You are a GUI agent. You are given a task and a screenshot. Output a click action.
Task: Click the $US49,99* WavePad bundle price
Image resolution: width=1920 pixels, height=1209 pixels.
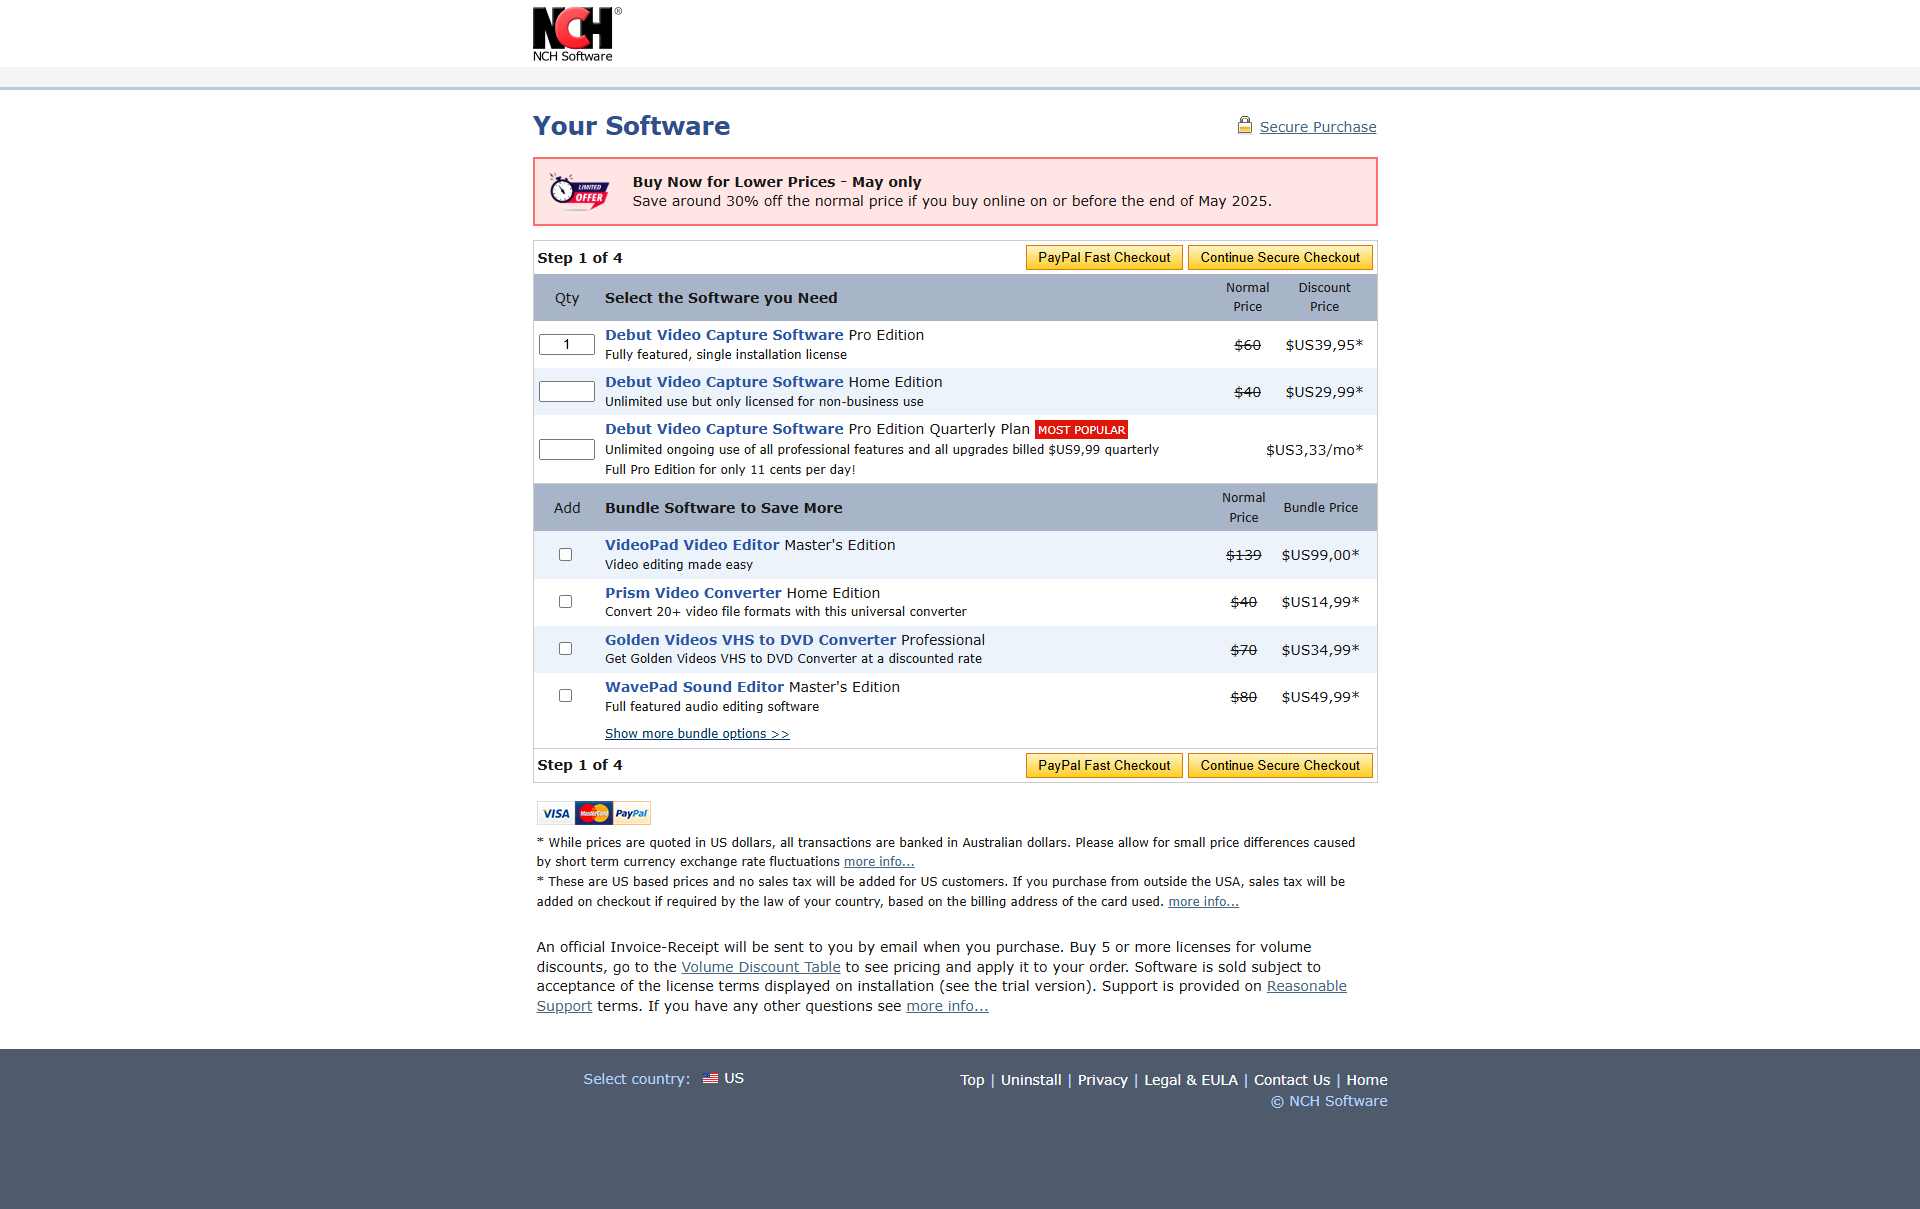pyautogui.click(x=1320, y=697)
